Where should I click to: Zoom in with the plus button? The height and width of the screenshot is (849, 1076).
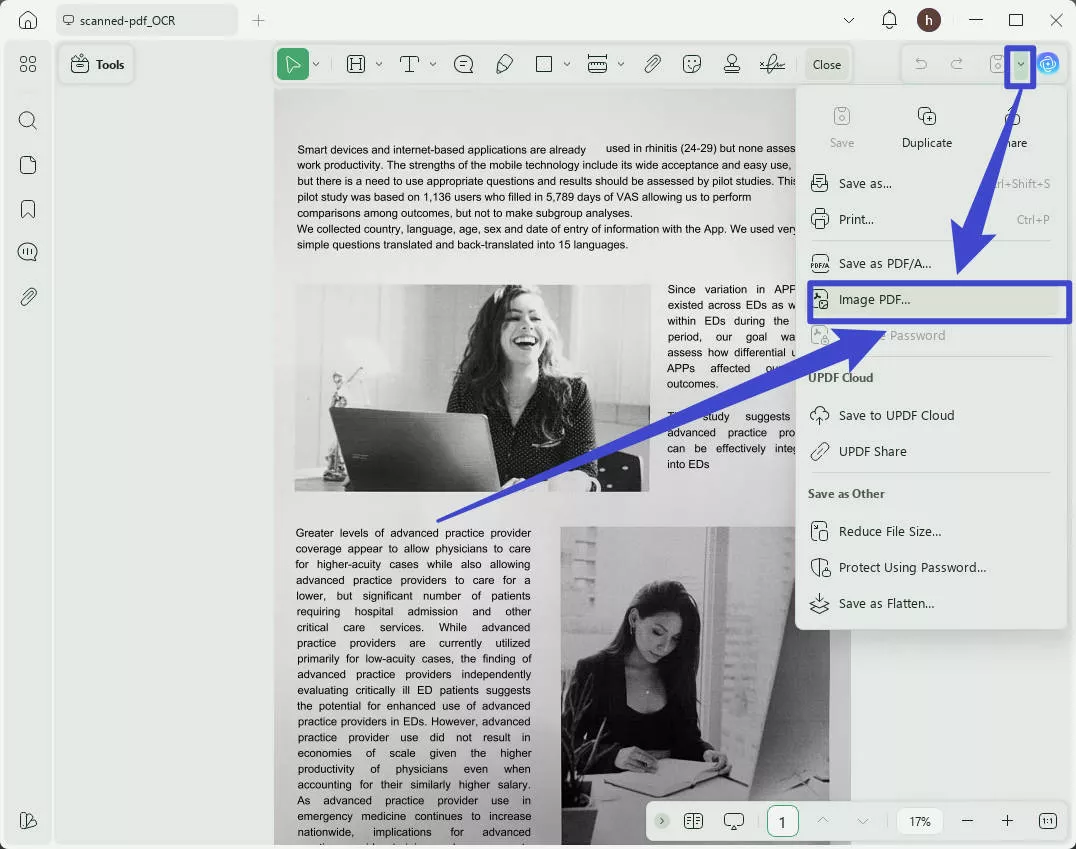[1007, 821]
